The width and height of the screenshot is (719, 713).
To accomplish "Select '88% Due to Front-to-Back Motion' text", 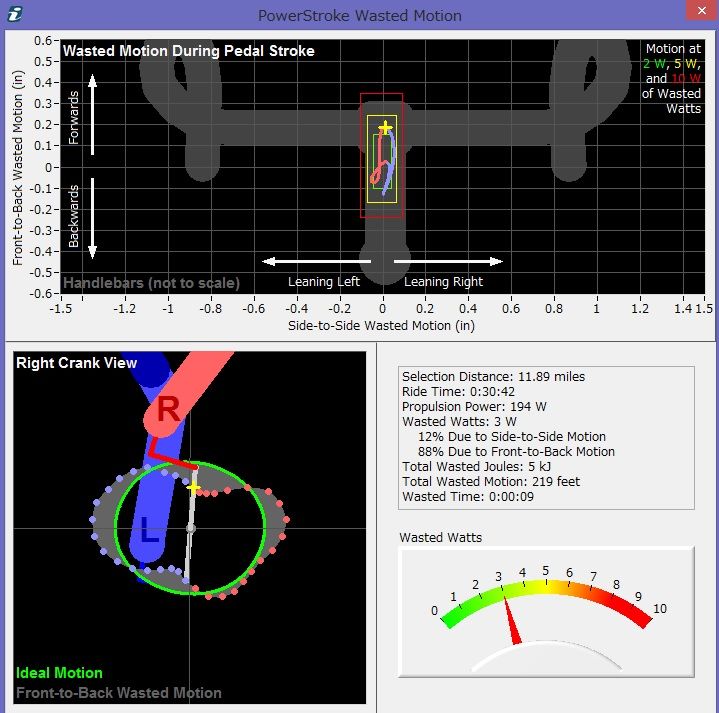I will [516, 452].
